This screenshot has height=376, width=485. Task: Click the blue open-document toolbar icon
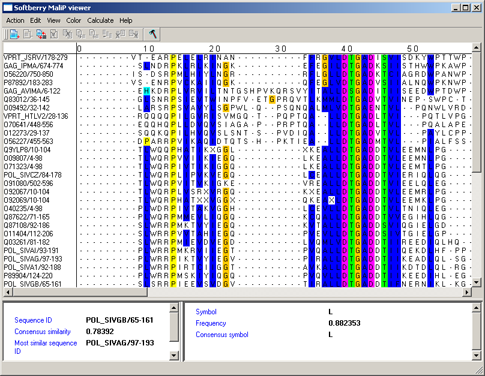click(14, 34)
